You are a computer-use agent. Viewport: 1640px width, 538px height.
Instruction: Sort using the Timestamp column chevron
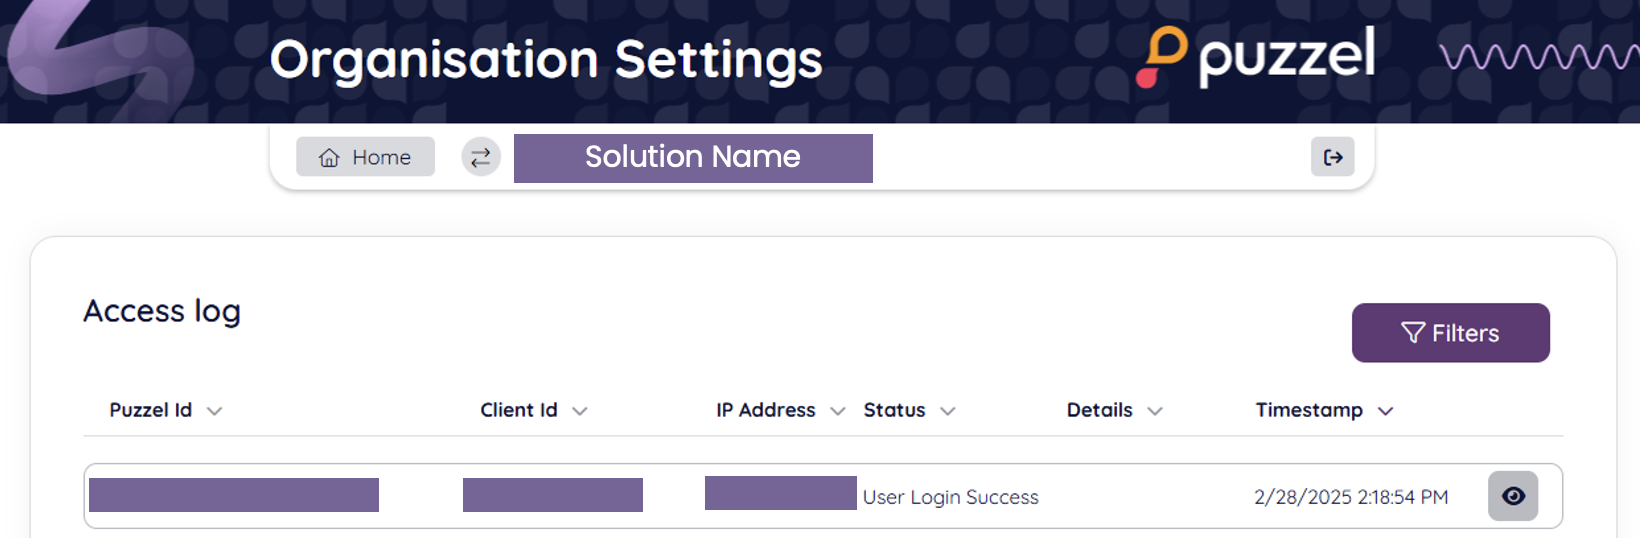click(x=1385, y=411)
